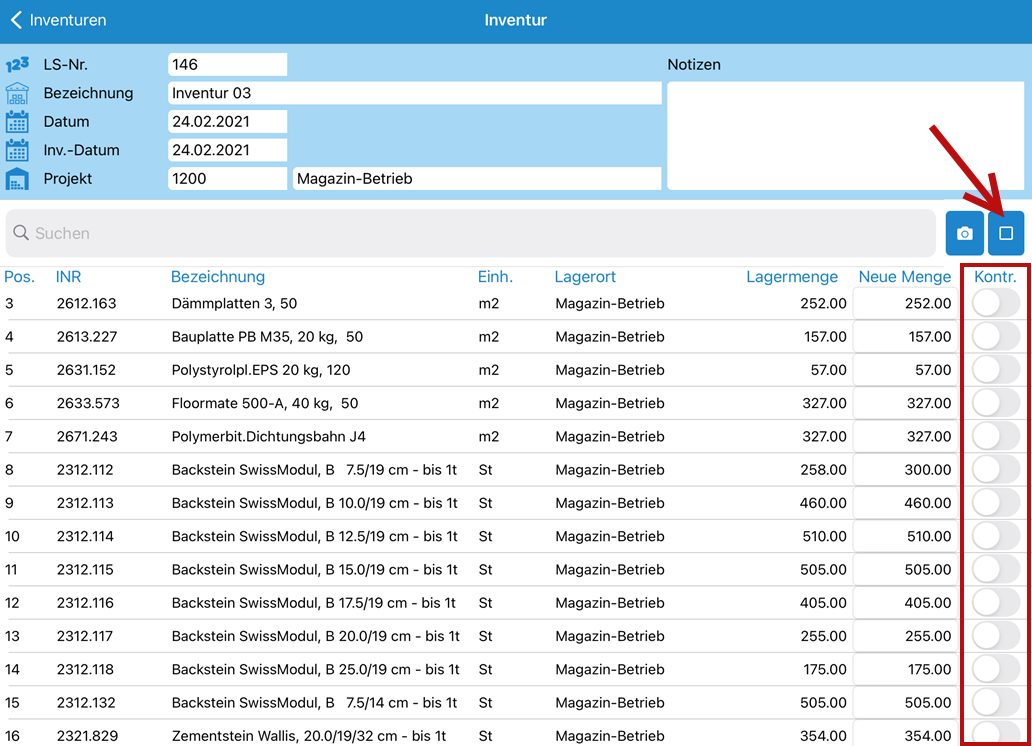Viewport: 1032px width, 746px height.
Task: Click the magnifier icon in search bar
Action: point(21,233)
